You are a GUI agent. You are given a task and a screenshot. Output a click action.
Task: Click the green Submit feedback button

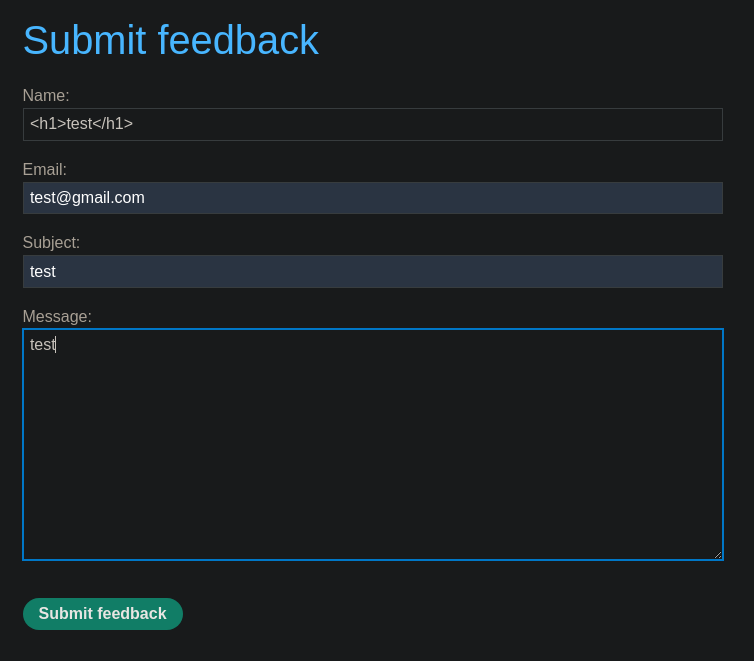point(103,614)
